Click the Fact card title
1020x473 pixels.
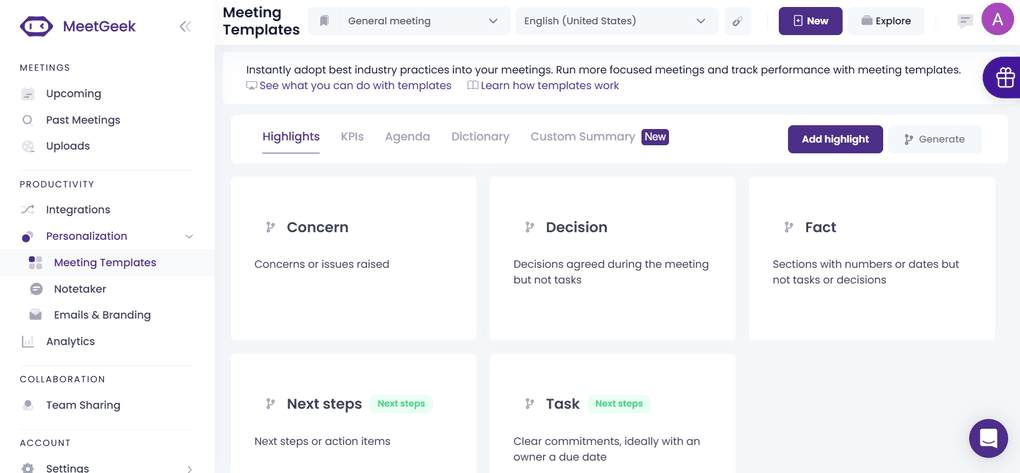pos(820,227)
